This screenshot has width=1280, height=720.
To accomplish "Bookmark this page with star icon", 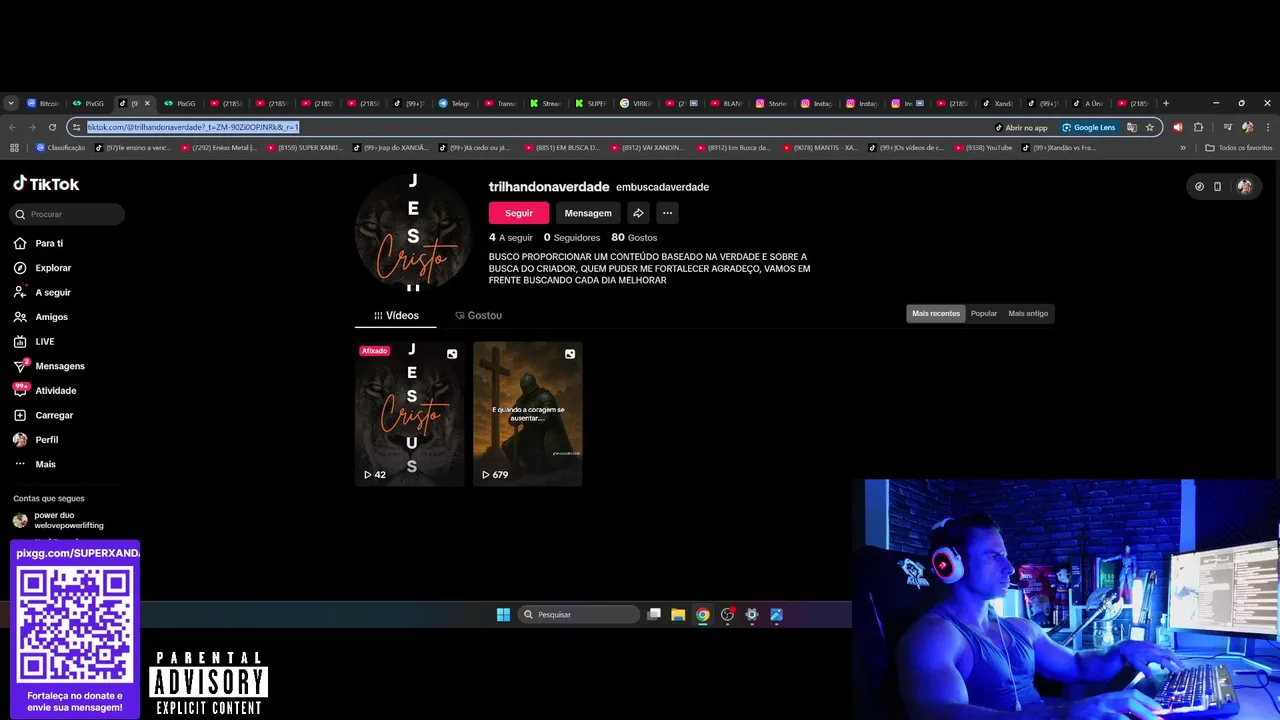I will (1150, 127).
